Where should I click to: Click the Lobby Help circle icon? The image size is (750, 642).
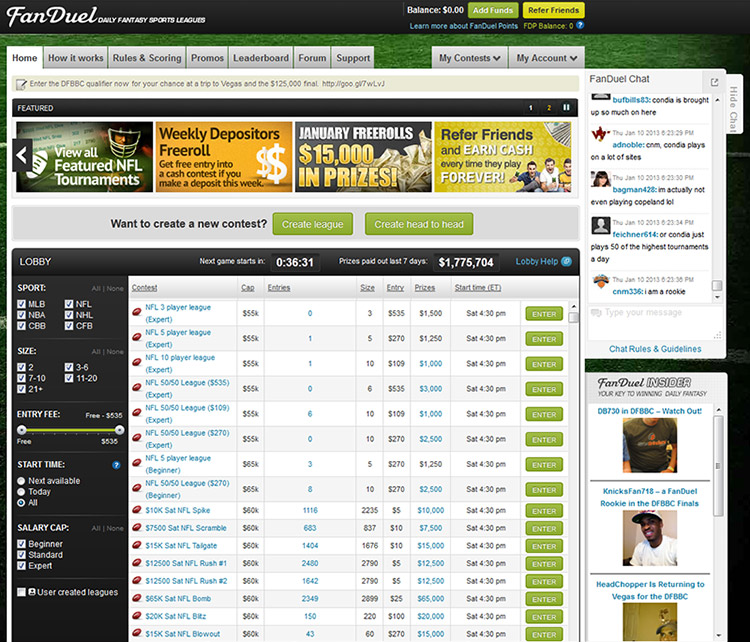pos(566,261)
